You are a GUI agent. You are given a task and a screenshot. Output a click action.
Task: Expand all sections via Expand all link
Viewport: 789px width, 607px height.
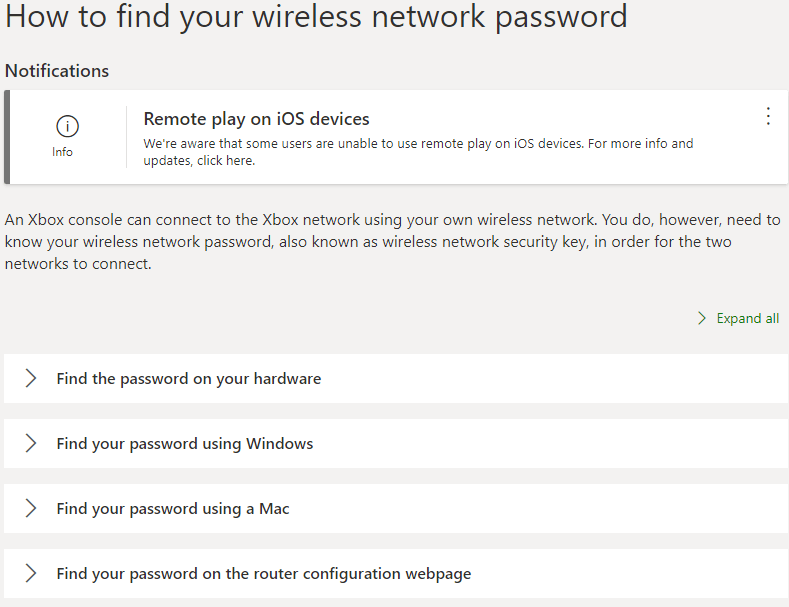tap(748, 318)
